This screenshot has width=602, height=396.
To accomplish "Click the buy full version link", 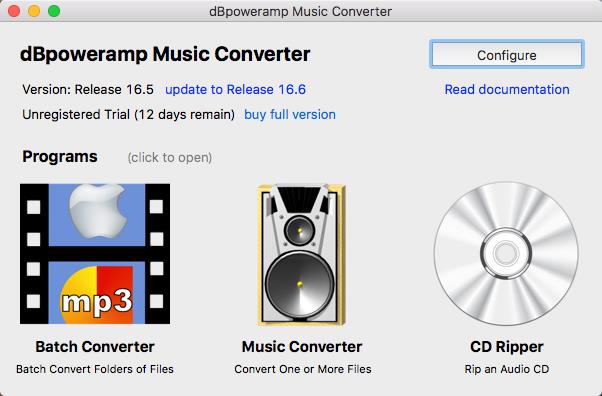I will click(x=290, y=114).
